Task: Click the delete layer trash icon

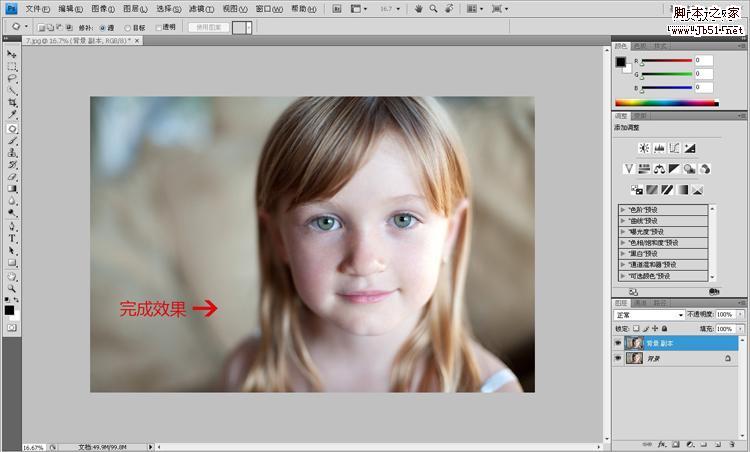Action: [732, 444]
